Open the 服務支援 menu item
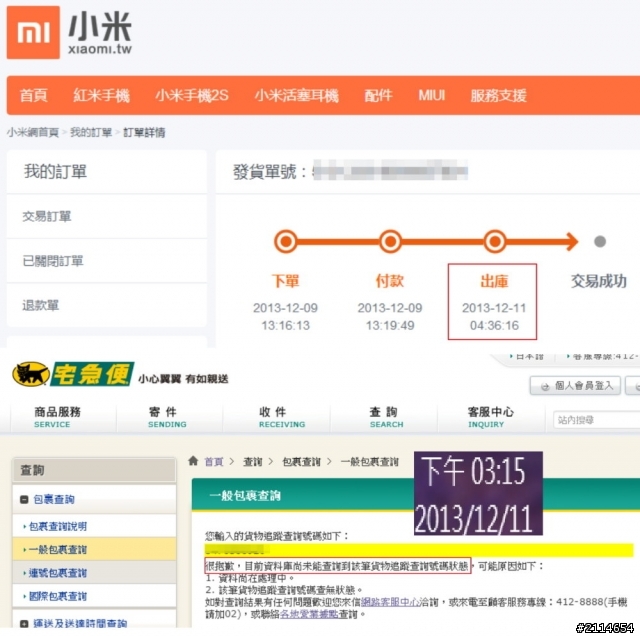The width and height of the screenshot is (640, 636). click(498, 96)
